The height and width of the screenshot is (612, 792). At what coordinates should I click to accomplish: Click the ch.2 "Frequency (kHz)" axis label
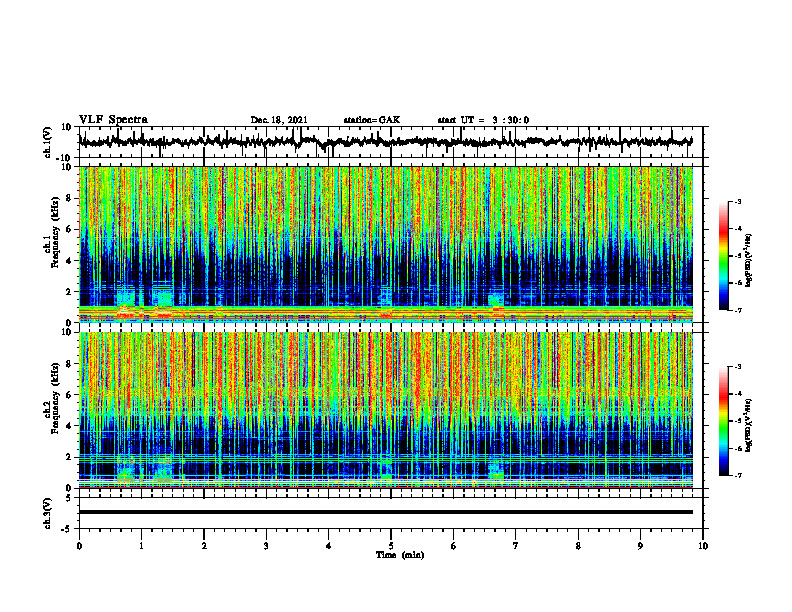click(x=55, y=398)
